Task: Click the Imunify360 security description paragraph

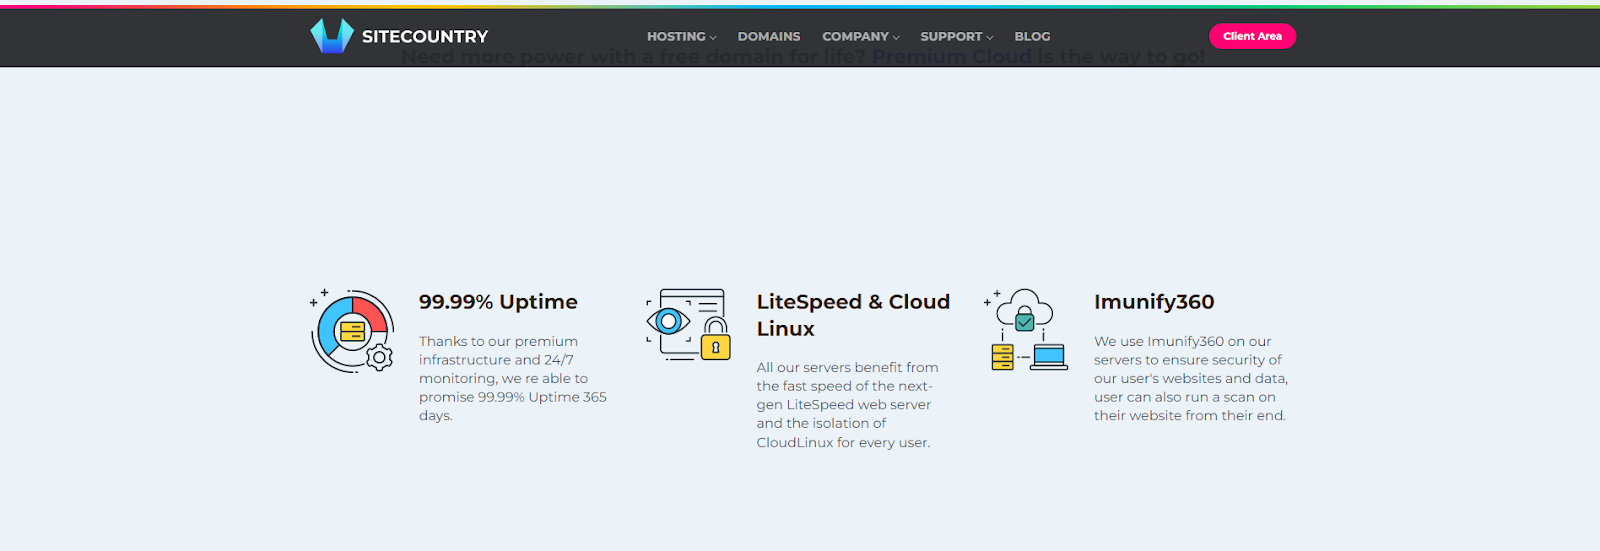Action: pyautogui.click(x=1191, y=378)
